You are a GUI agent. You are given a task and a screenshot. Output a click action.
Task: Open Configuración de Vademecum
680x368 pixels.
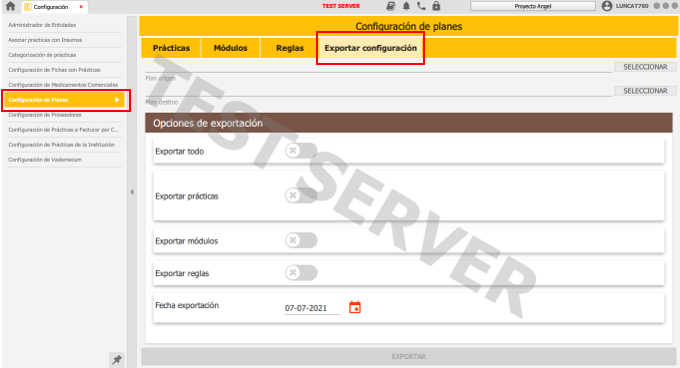coord(64,160)
